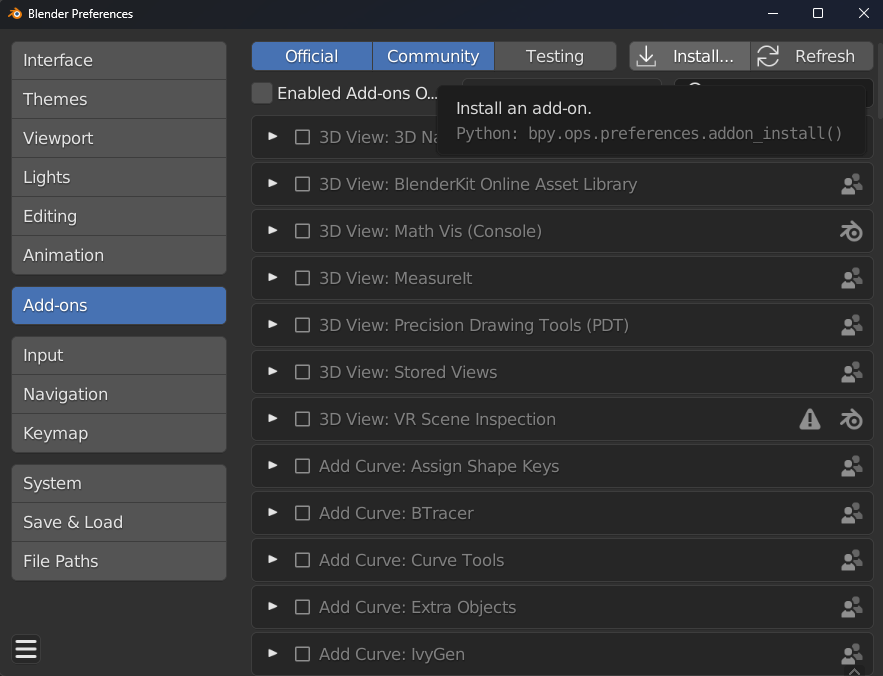Viewport: 883px width, 676px height.
Task: Click the community icon for BTracer
Action: [x=851, y=513]
